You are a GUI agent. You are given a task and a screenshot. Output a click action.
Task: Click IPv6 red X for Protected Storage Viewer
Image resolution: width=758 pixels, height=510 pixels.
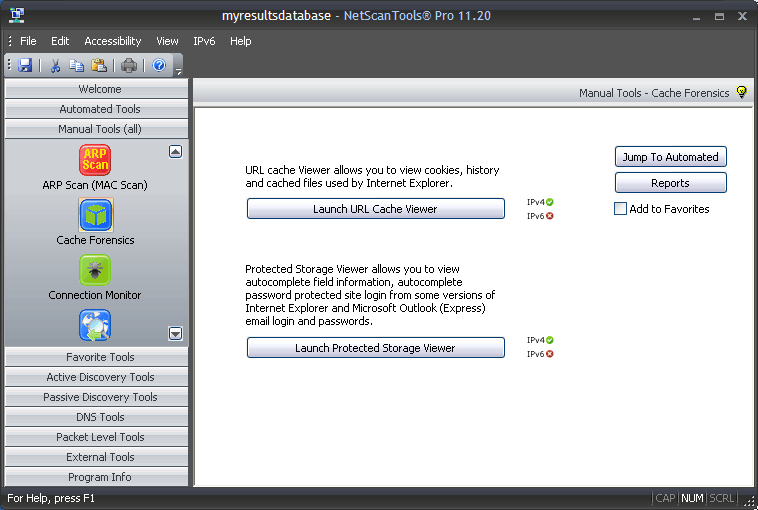tap(550, 354)
